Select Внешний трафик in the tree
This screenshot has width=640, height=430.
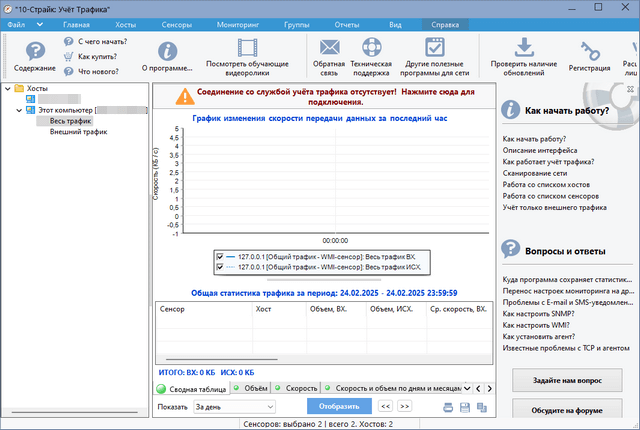(x=78, y=131)
